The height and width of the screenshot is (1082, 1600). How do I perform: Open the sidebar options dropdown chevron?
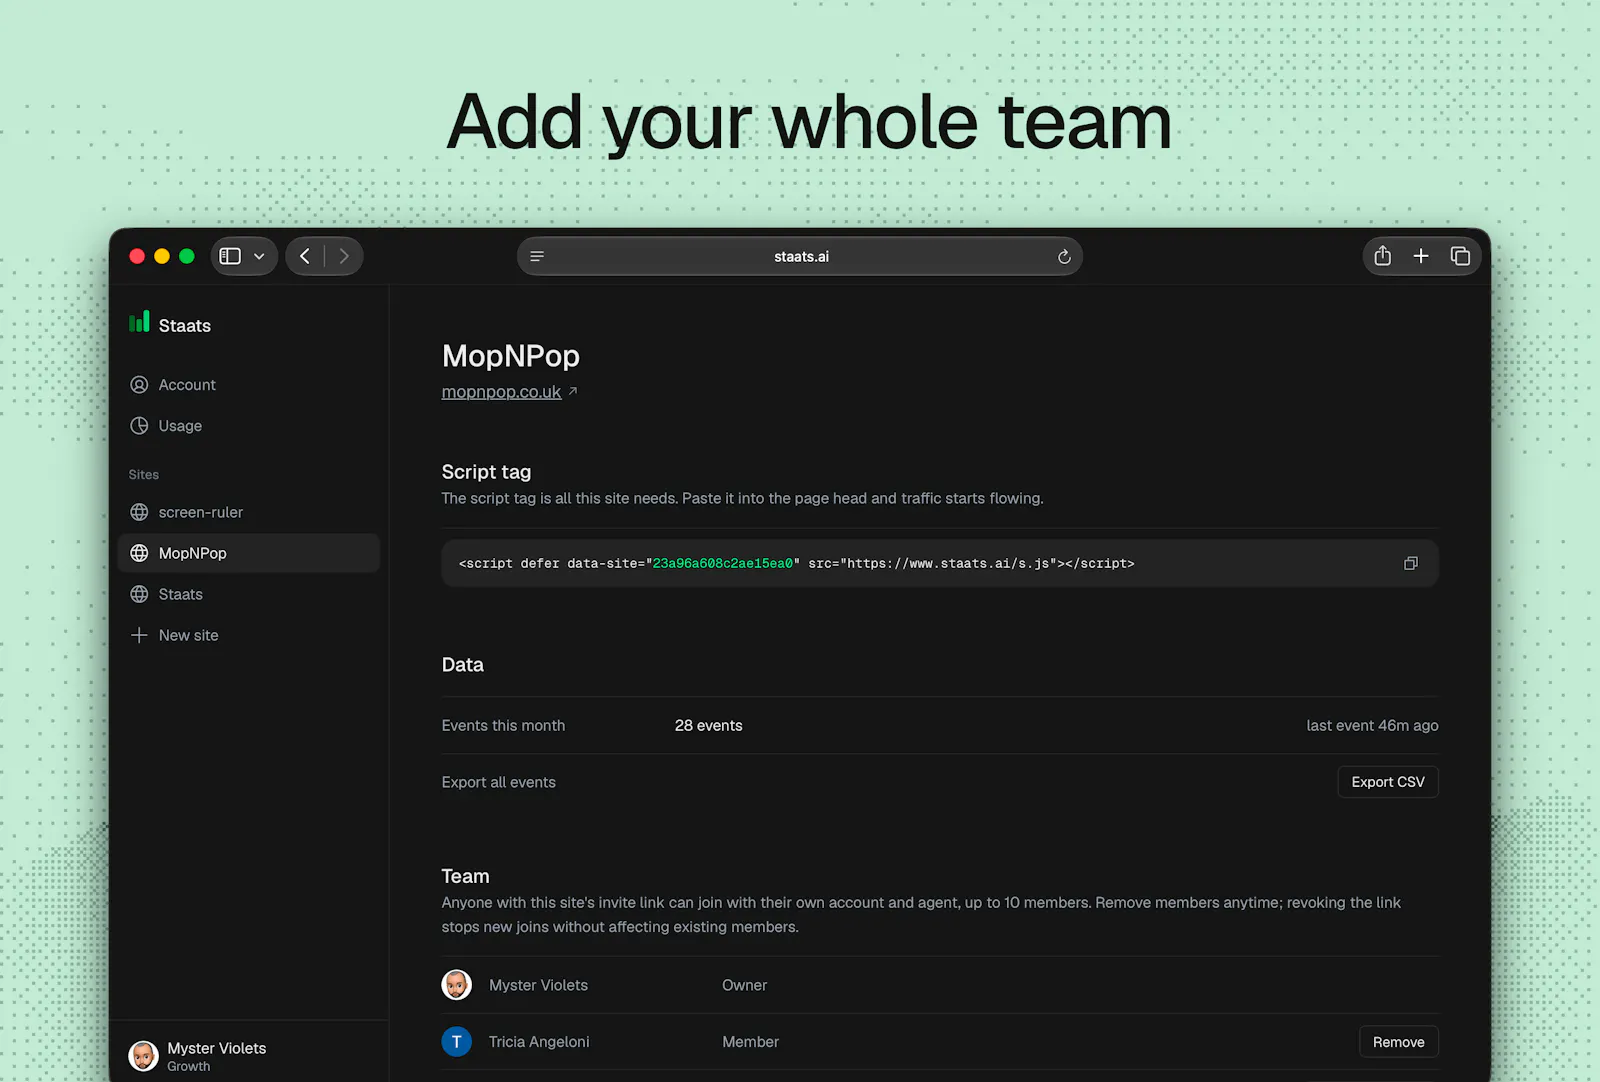pyautogui.click(x=259, y=256)
